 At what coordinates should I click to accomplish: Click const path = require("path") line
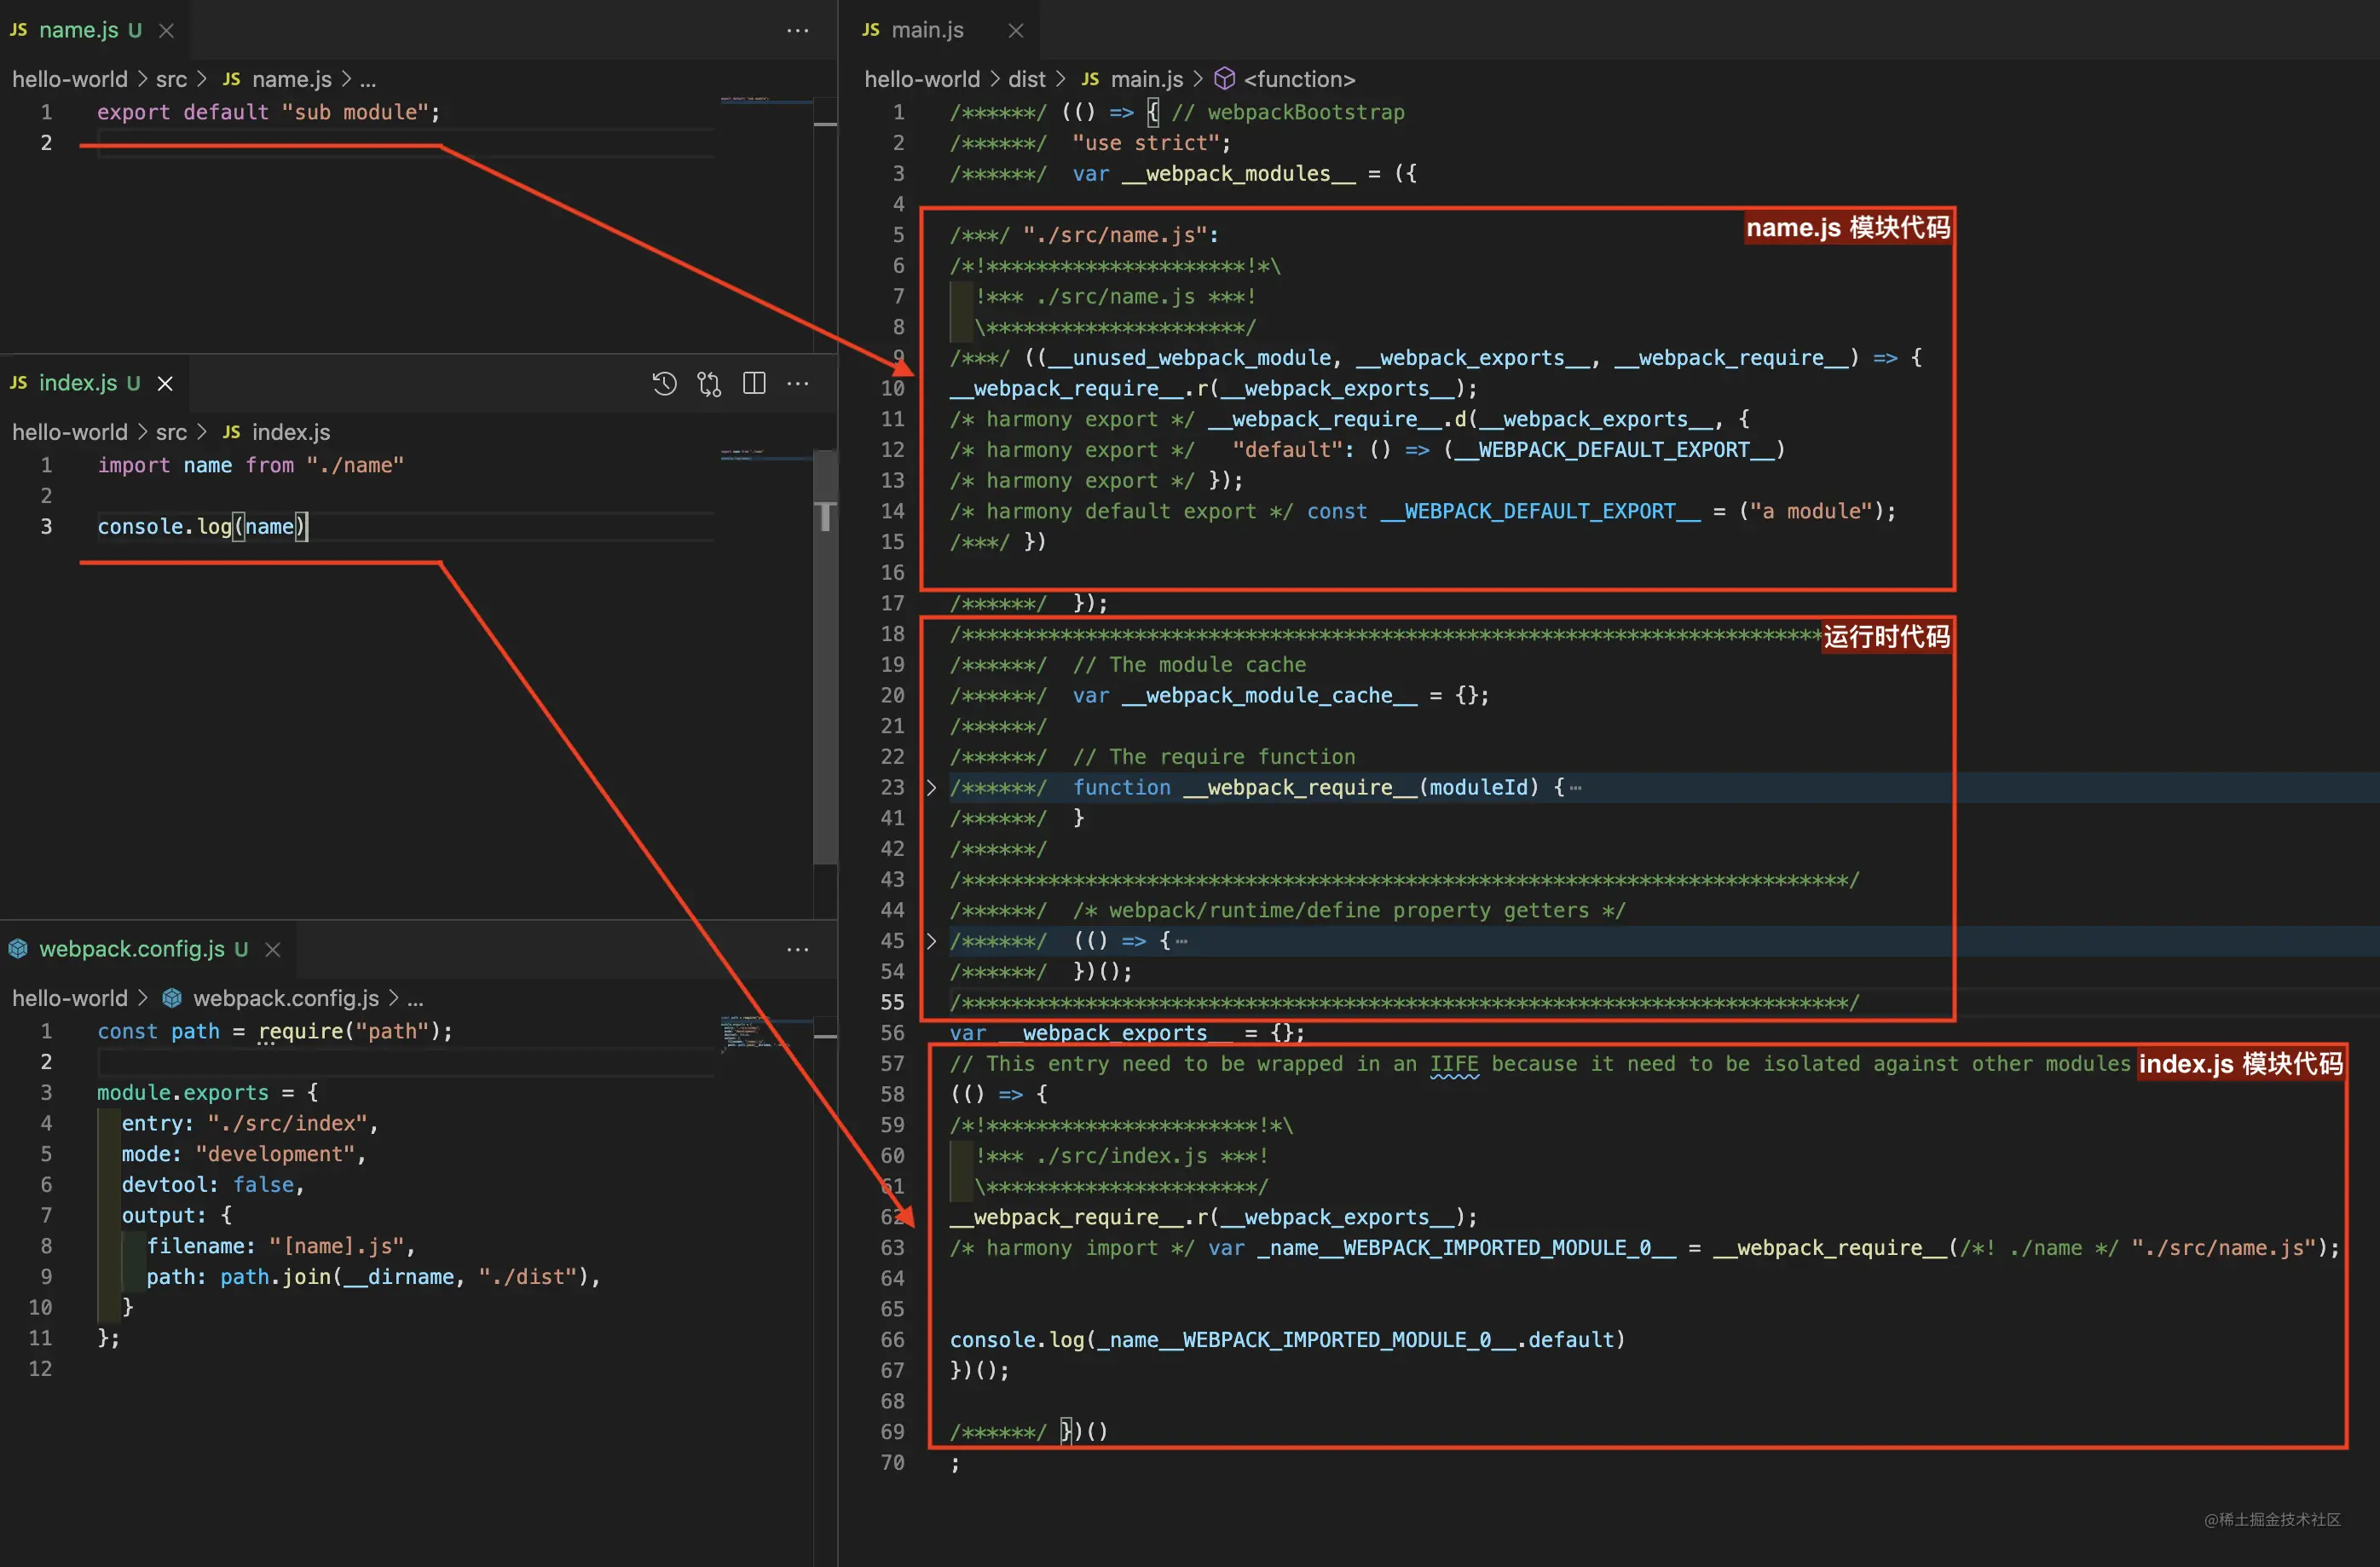(x=275, y=1031)
